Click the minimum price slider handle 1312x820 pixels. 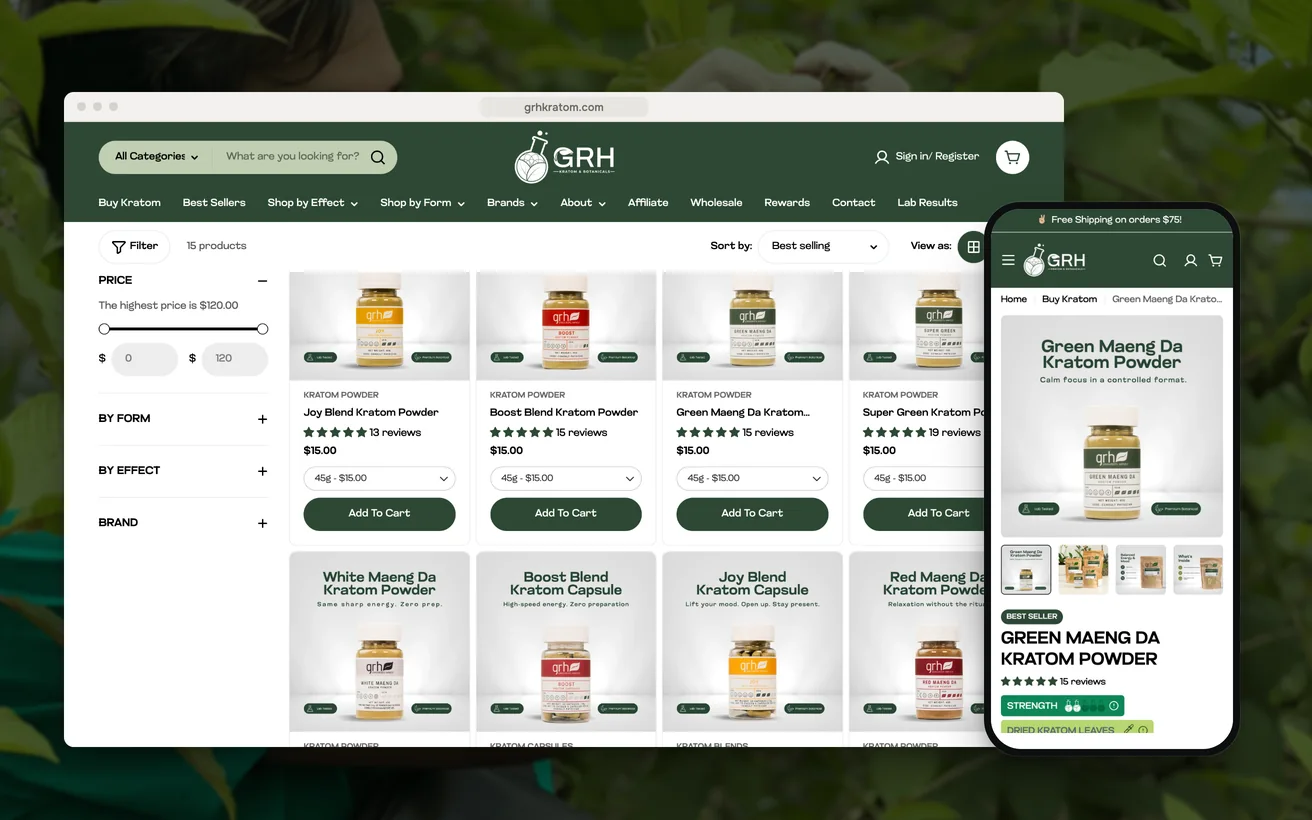coord(104,329)
